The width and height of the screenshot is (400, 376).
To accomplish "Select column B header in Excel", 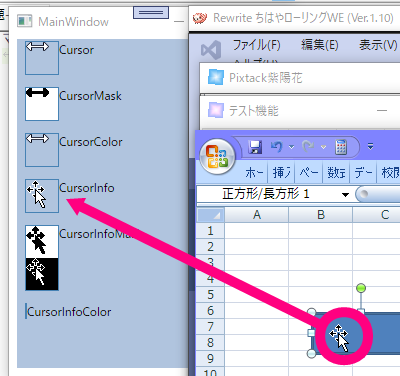I will [x=321, y=215].
